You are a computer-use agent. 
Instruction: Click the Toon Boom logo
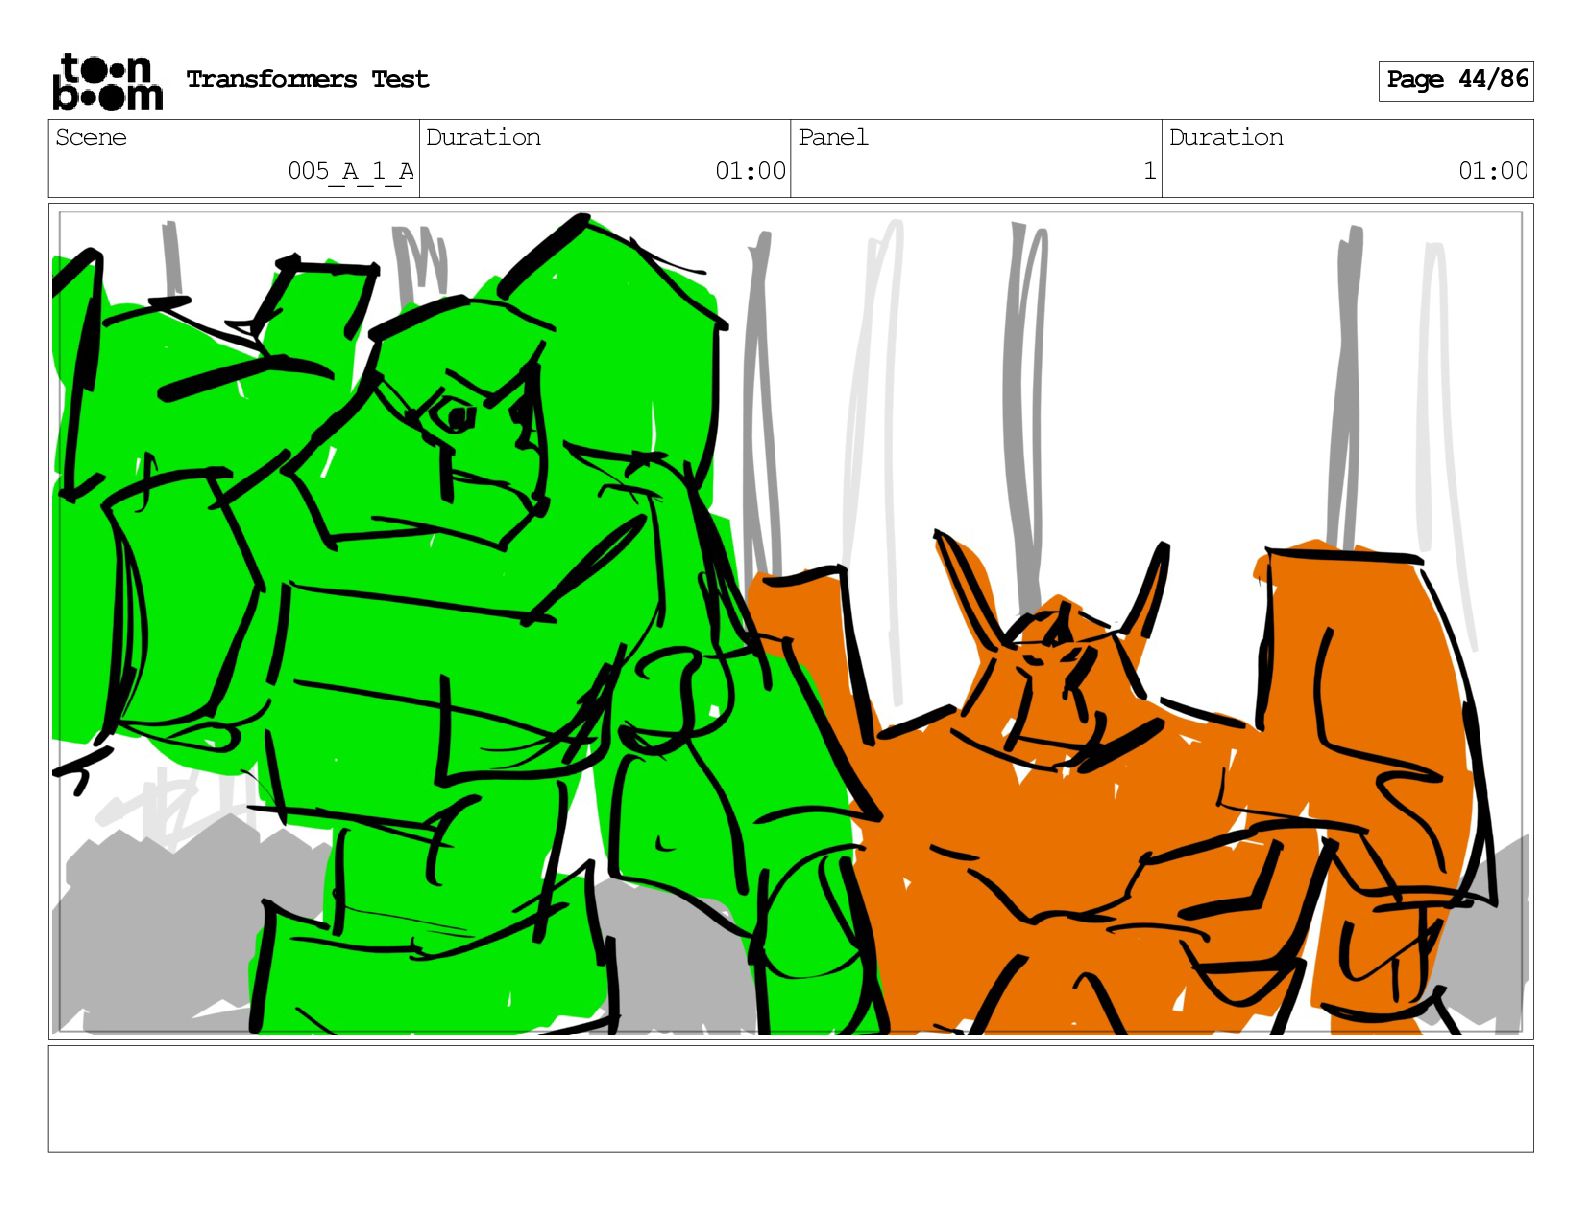107,81
